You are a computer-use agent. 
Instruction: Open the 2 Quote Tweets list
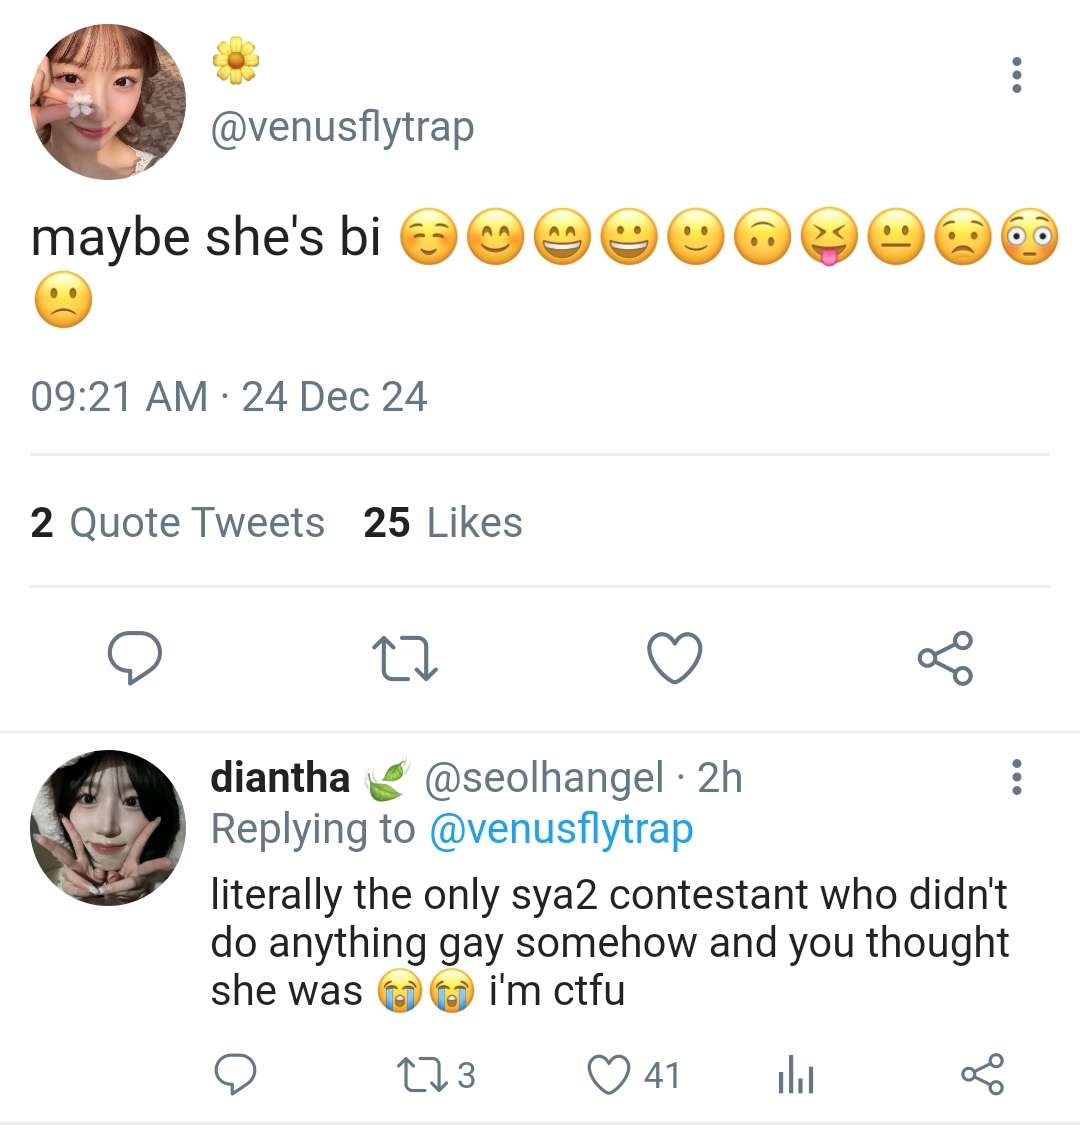177,522
